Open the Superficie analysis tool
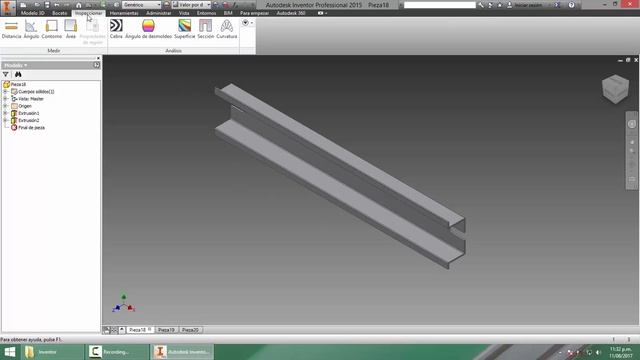 (184, 29)
